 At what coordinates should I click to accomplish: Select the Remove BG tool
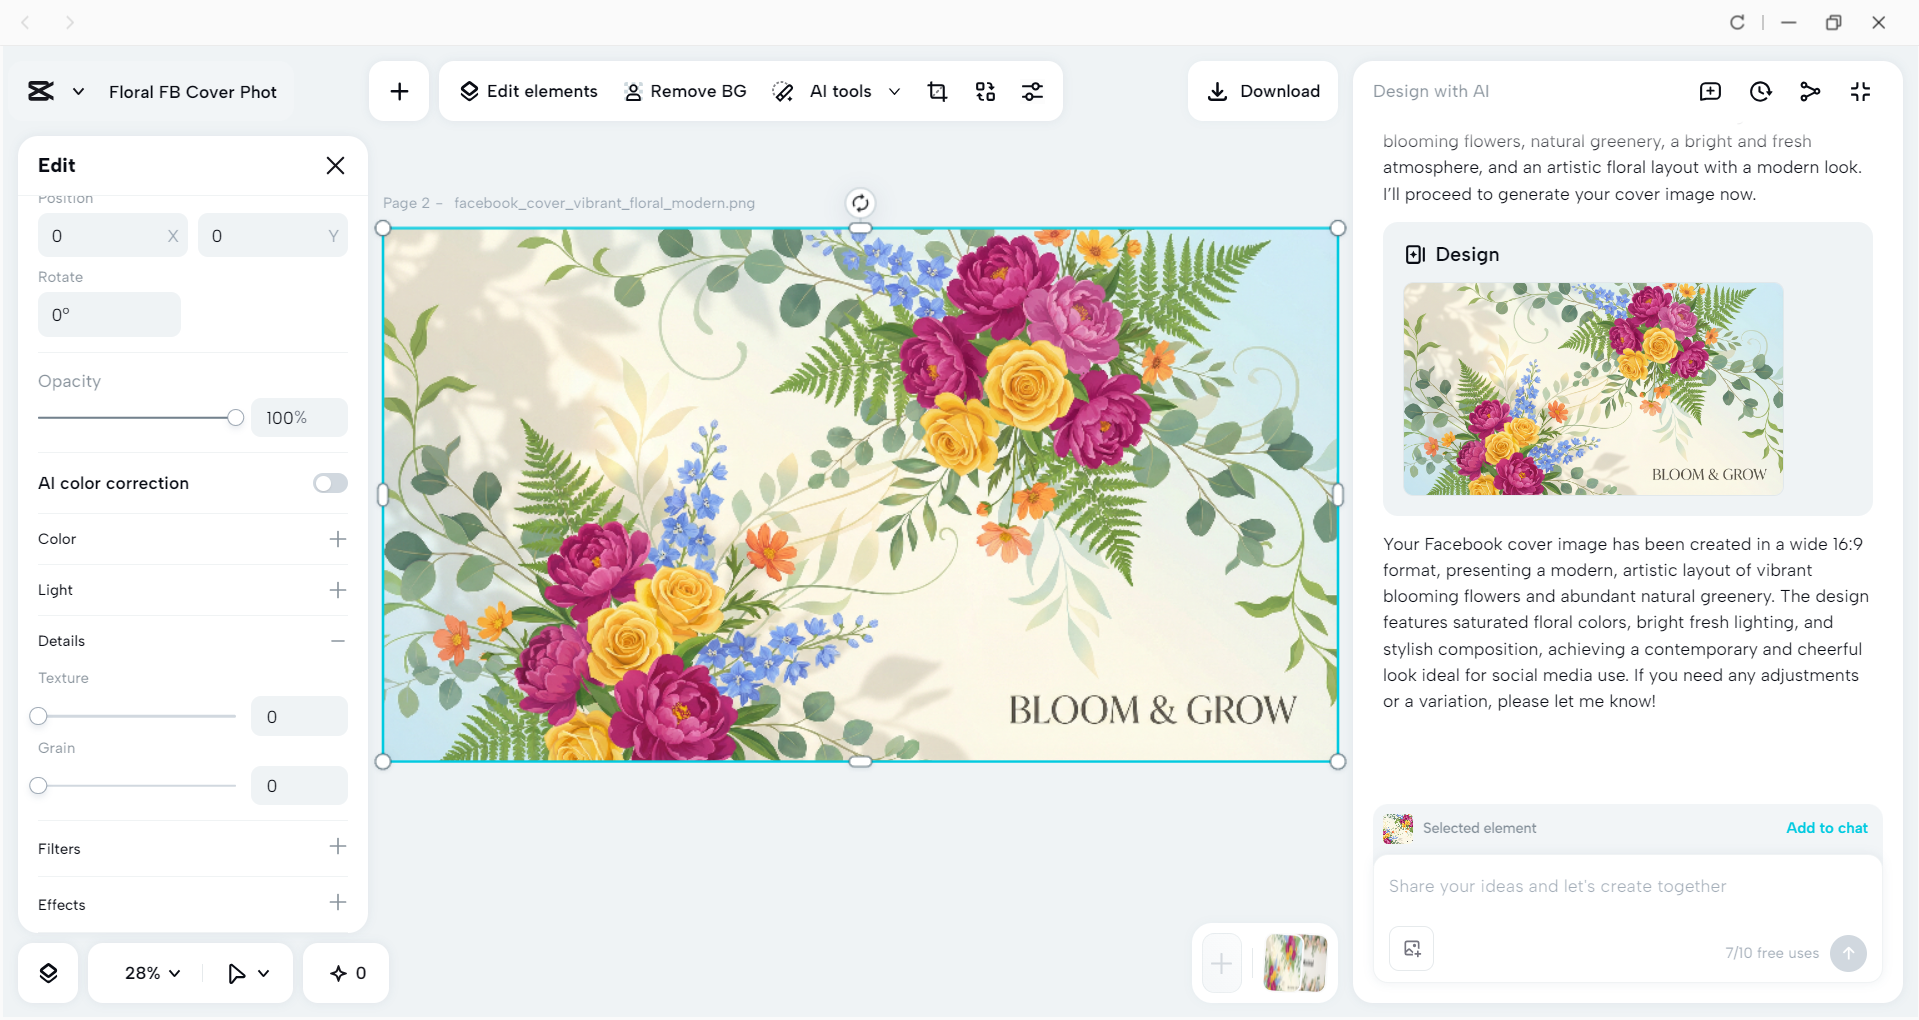tap(686, 91)
